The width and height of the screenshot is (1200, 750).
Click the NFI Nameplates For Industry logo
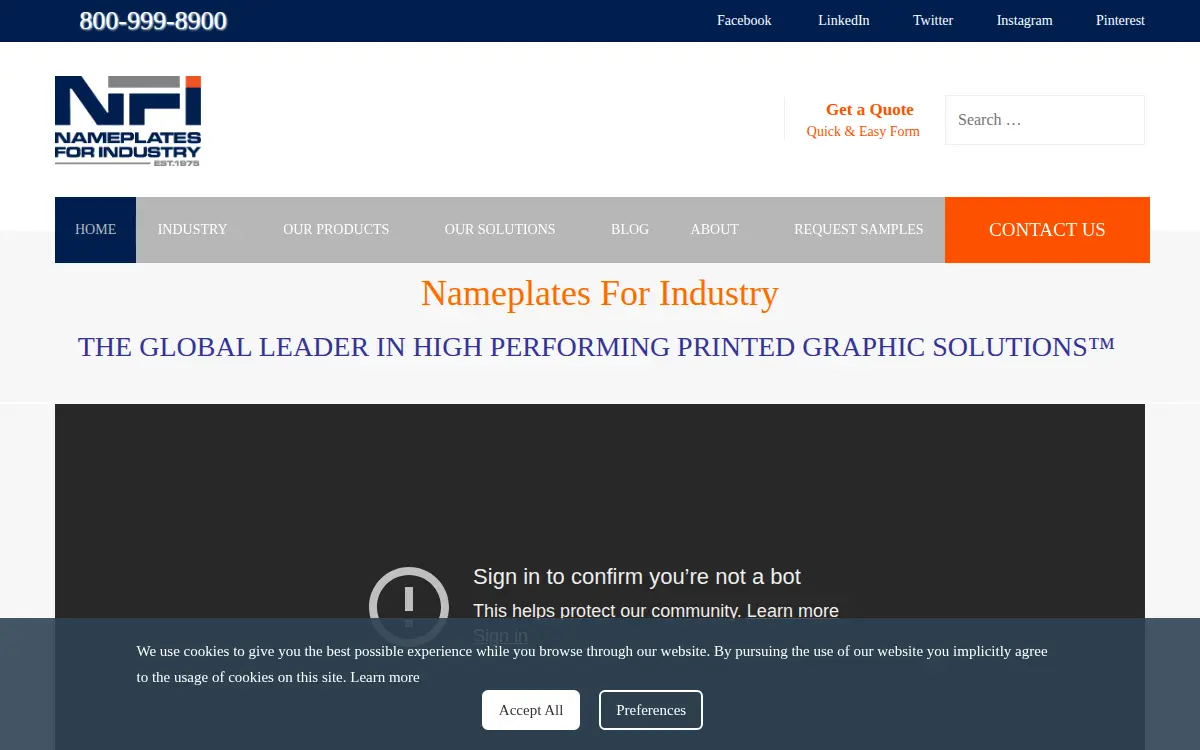click(128, 121)
